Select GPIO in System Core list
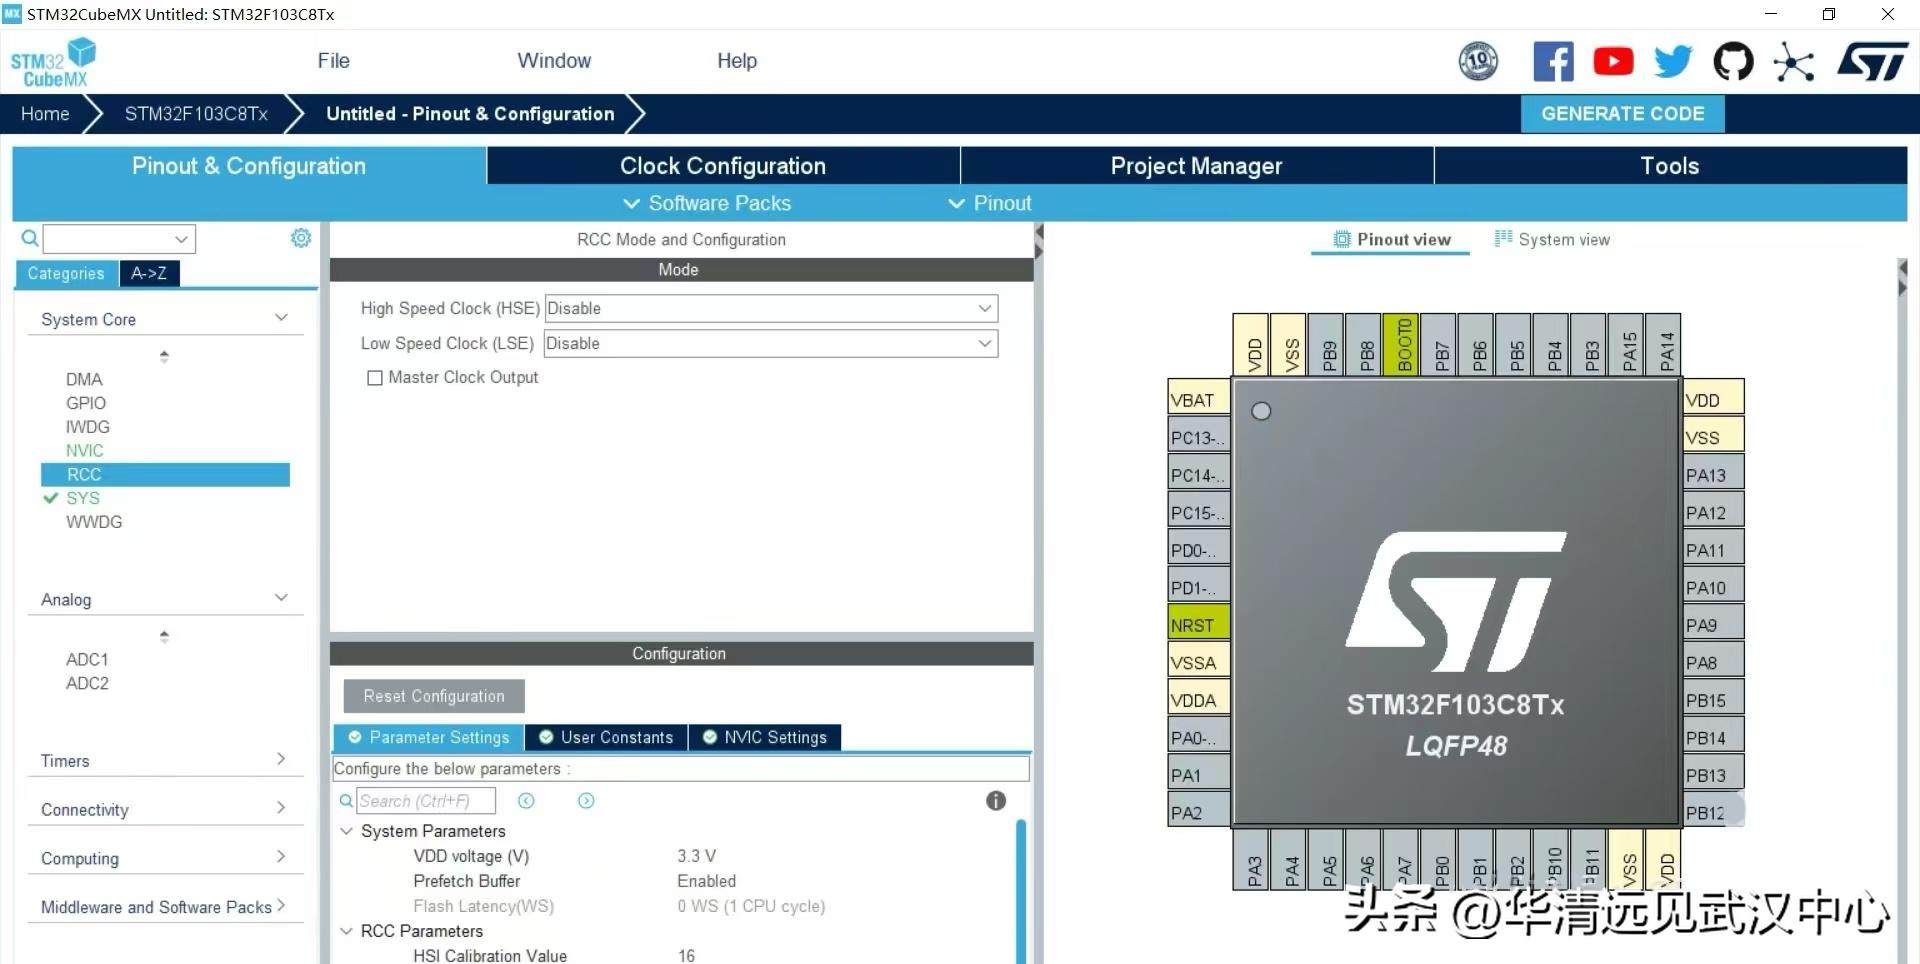 pos(86,403)
